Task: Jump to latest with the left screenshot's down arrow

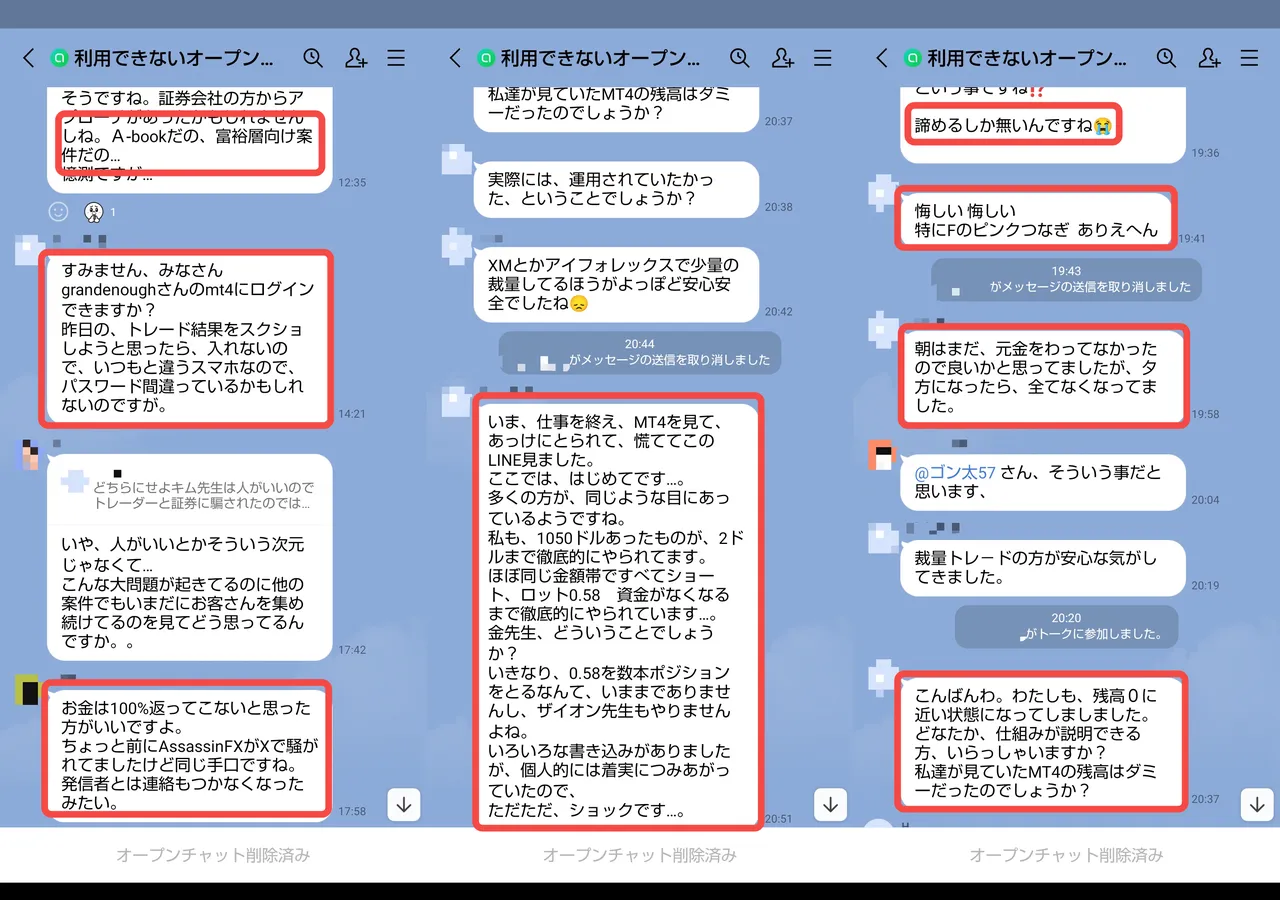Action: tap(403, 804)
